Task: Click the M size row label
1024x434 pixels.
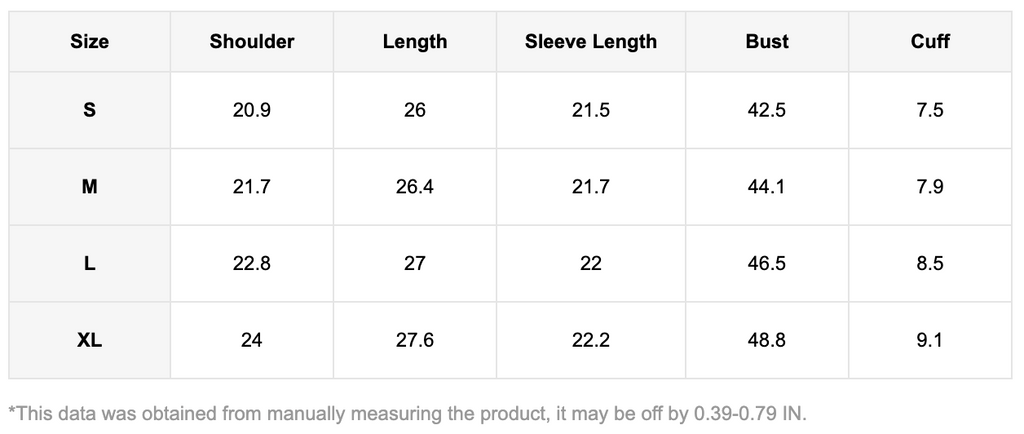Action: coord(89,187)
